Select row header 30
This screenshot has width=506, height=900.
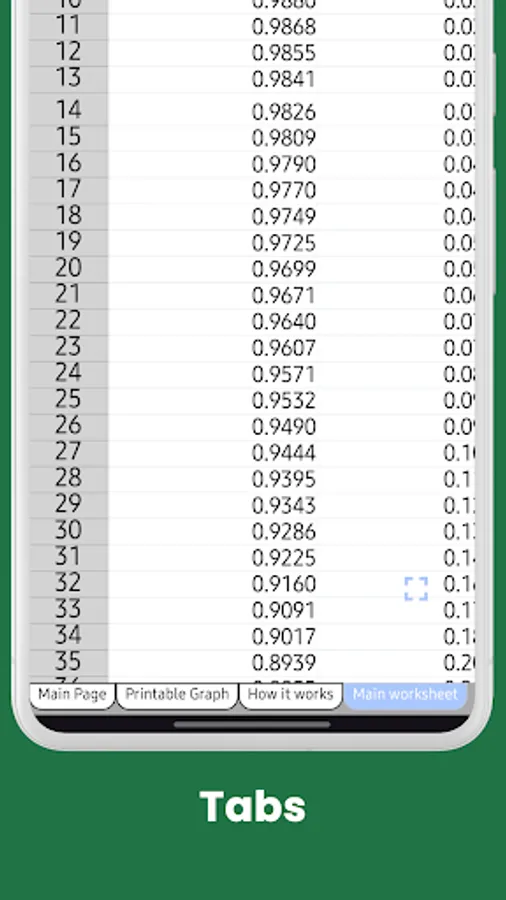(68, 532)
